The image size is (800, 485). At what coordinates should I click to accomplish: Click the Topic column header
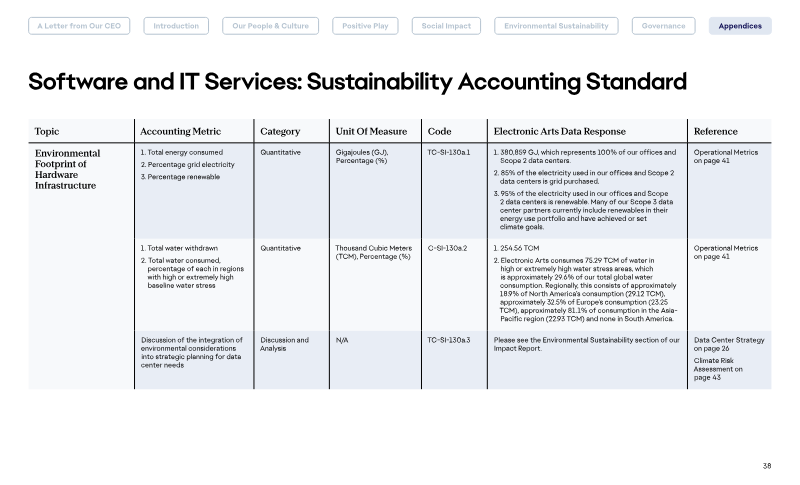point(47,132)
